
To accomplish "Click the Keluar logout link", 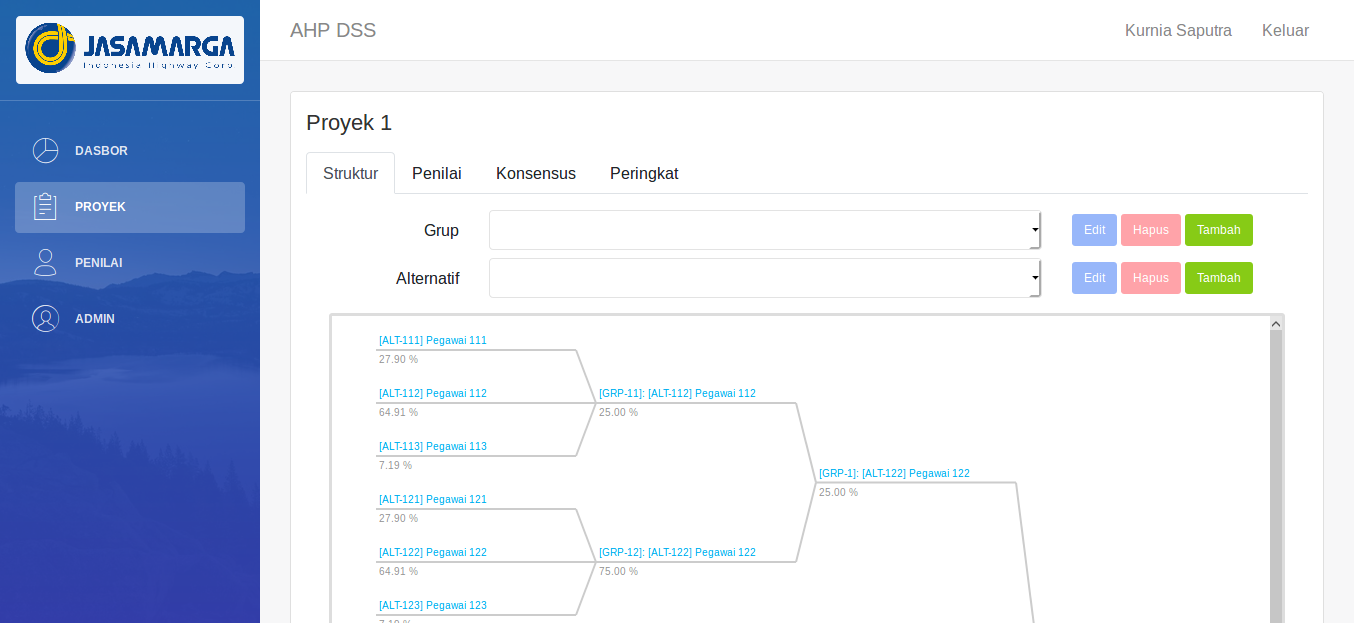I will (x=1285, y=30).
